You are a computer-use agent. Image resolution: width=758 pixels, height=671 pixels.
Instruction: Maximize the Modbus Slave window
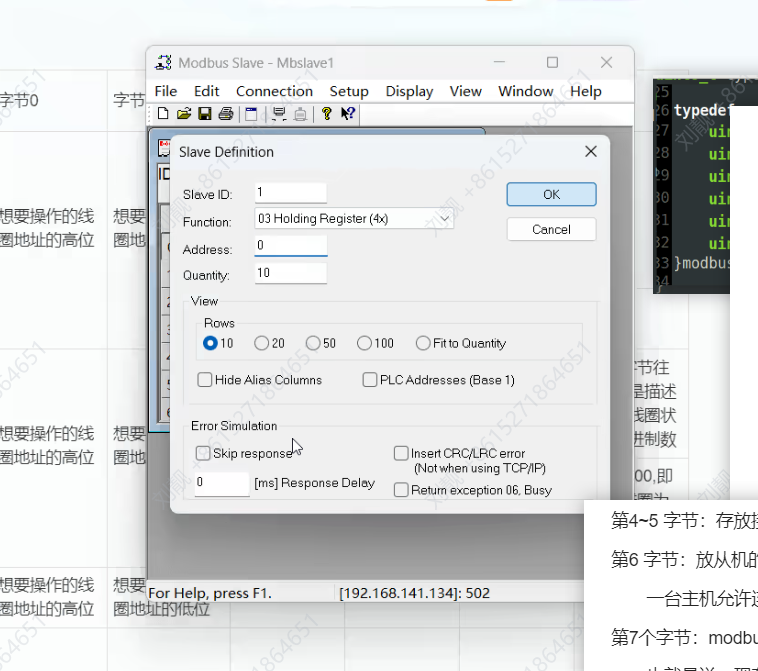point(553,62)
